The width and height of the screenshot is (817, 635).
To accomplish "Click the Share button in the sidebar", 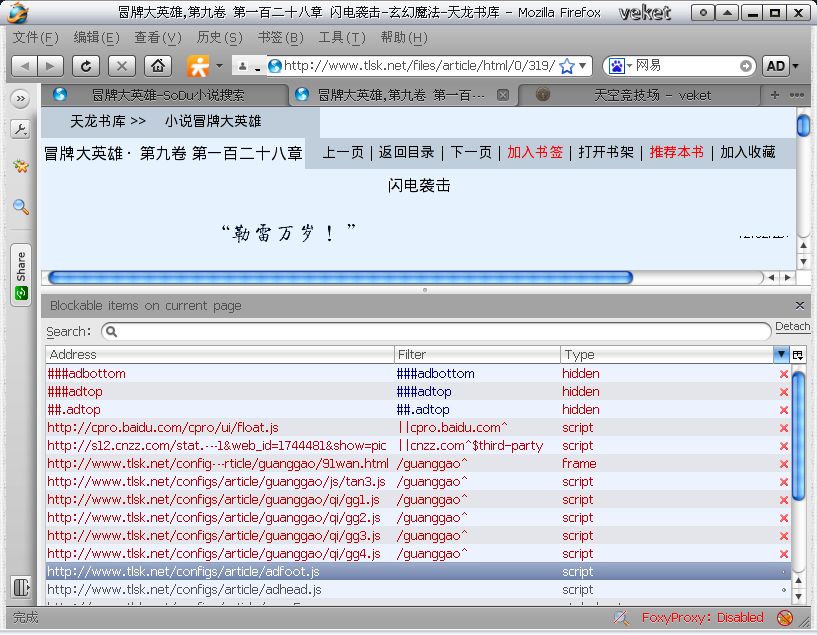I will tap(21, 275).
